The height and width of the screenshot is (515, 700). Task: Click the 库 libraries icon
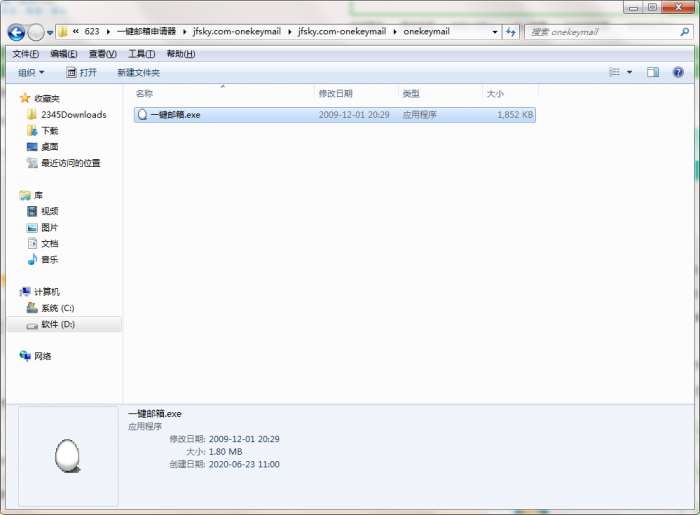point(25,195)
